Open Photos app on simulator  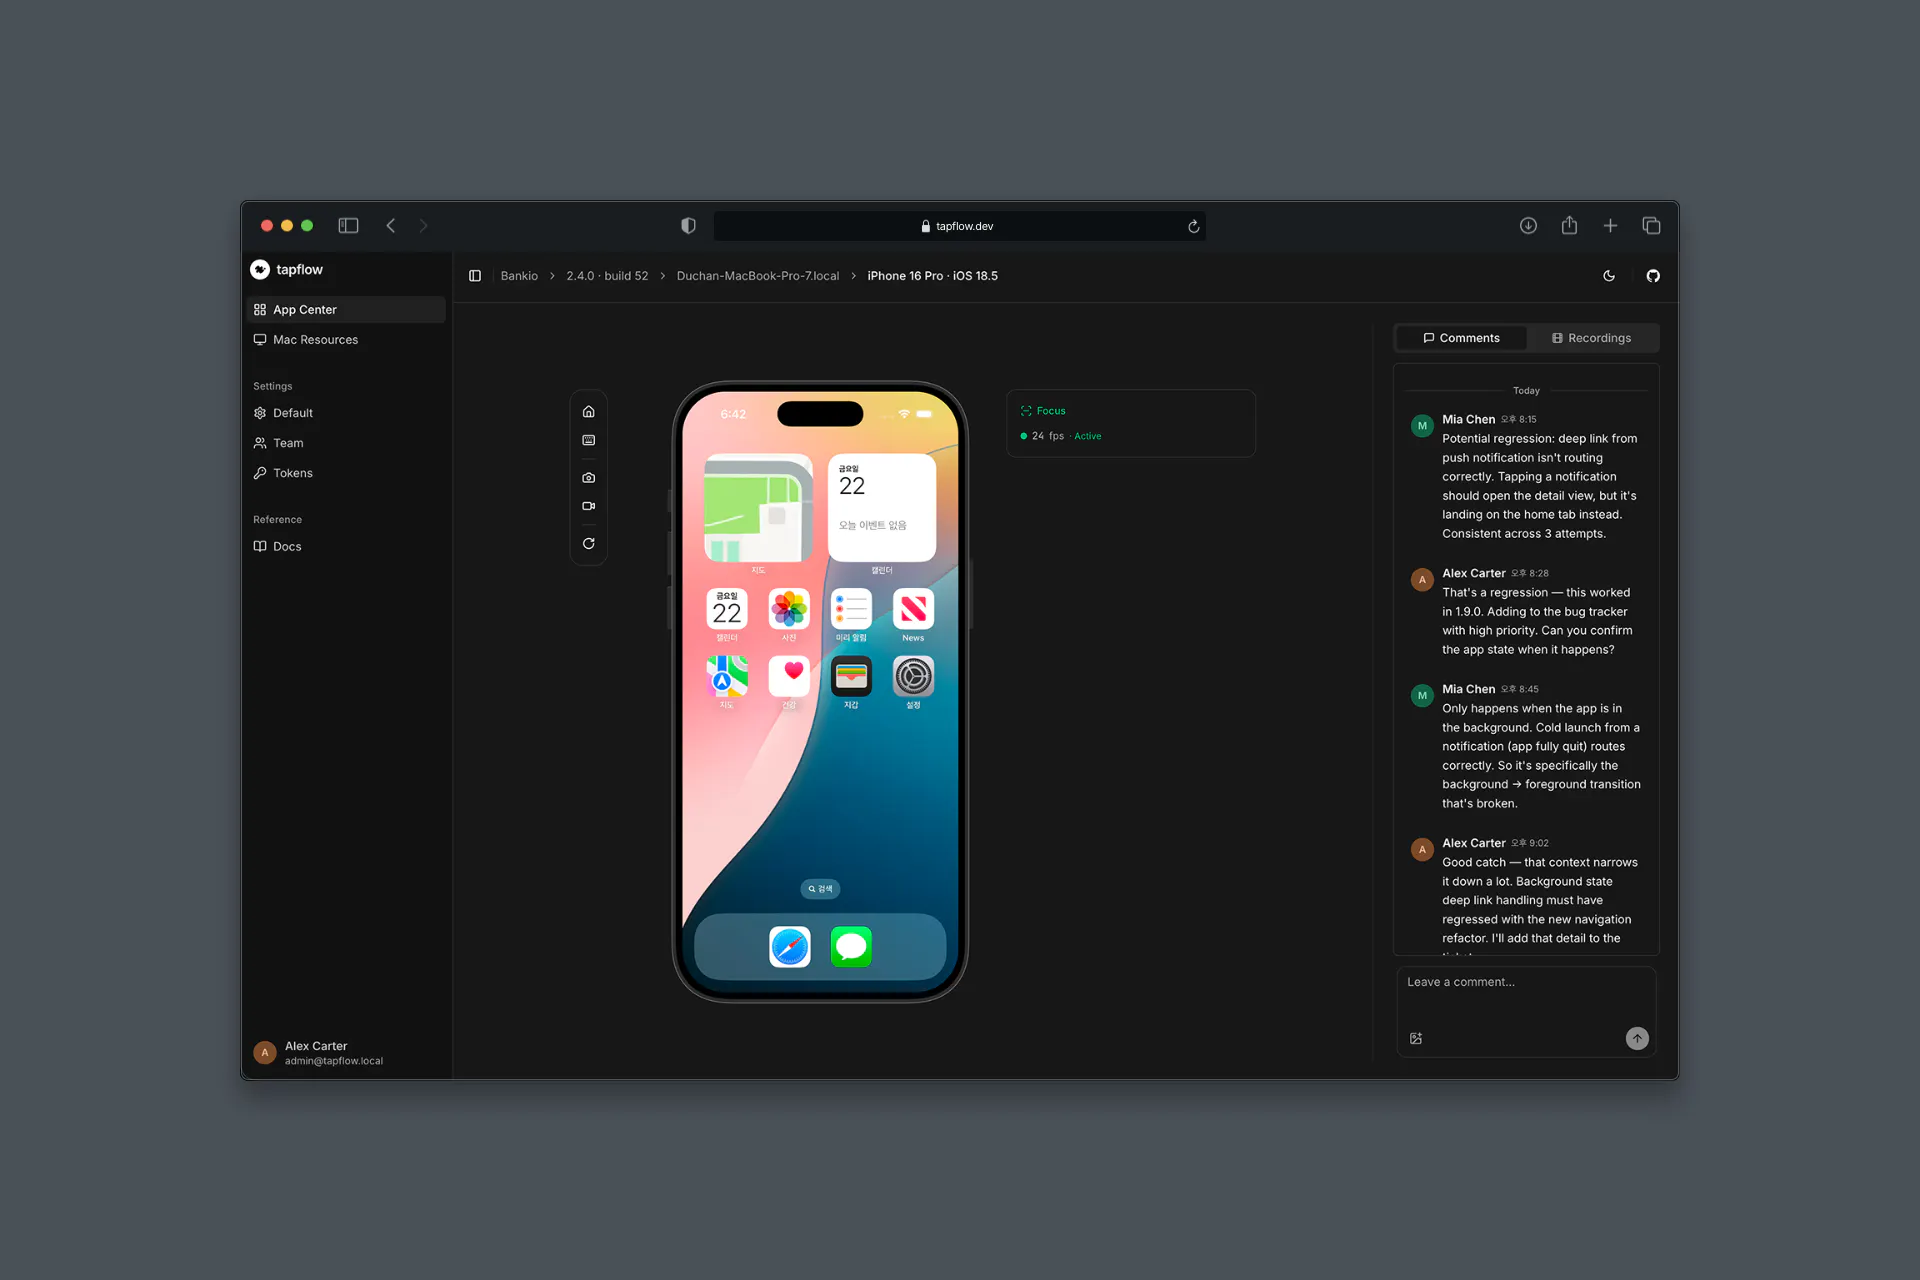tap(789, 609)
